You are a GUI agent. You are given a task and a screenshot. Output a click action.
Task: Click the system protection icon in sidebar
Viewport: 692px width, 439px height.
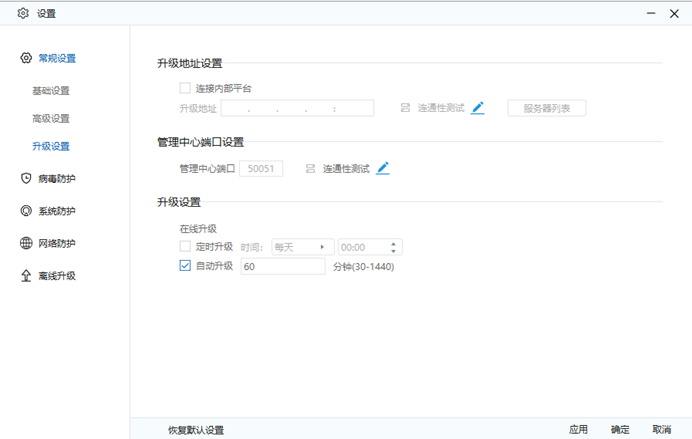pyautogui.click(x=26, y=211)
